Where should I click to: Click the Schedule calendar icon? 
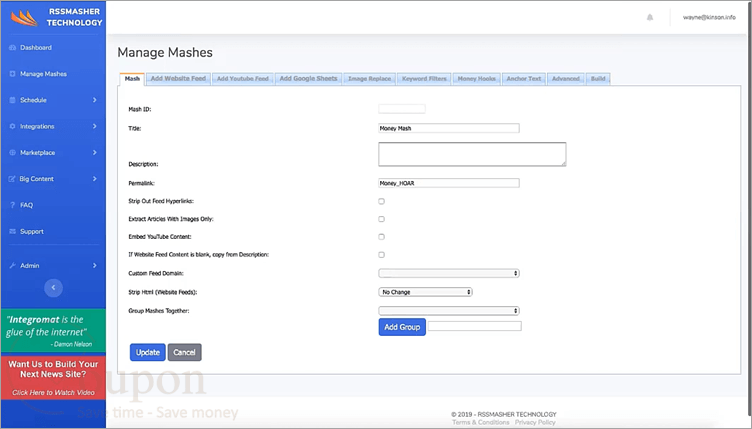pos(12,100)
